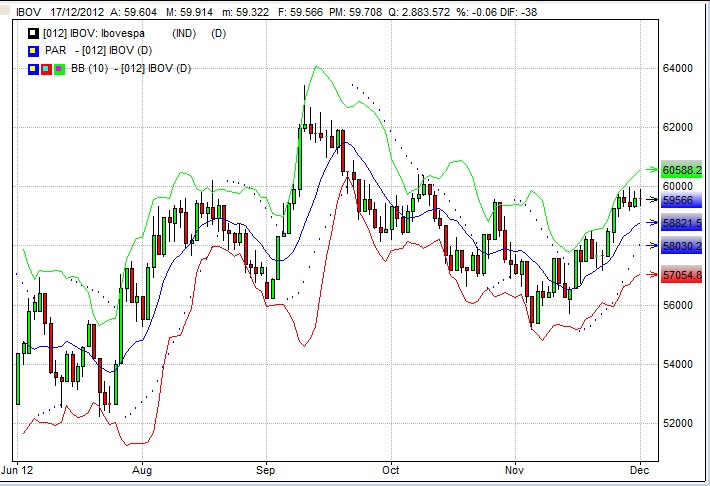Screen dimensions: 710x486
Task: Click the blue PAR indicator legend icon
Action: (32, 50)
